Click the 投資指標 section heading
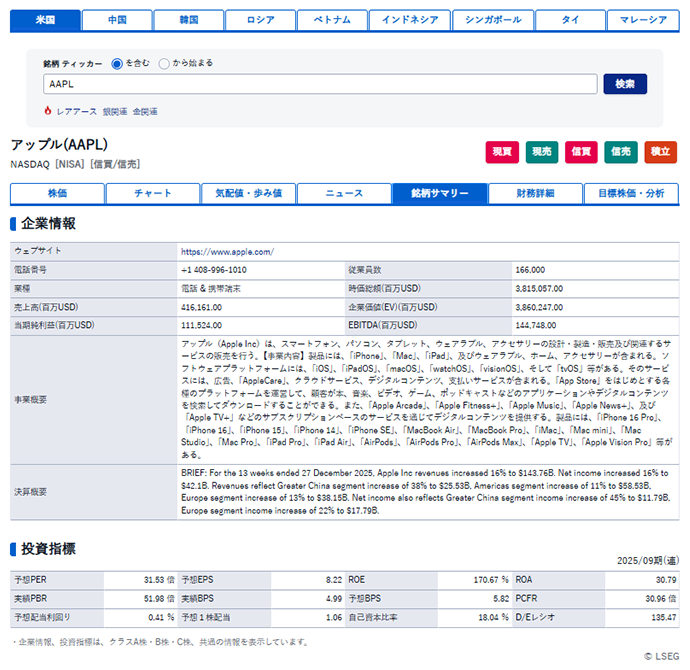Screen dimensions: 690x670 [48, 549]
